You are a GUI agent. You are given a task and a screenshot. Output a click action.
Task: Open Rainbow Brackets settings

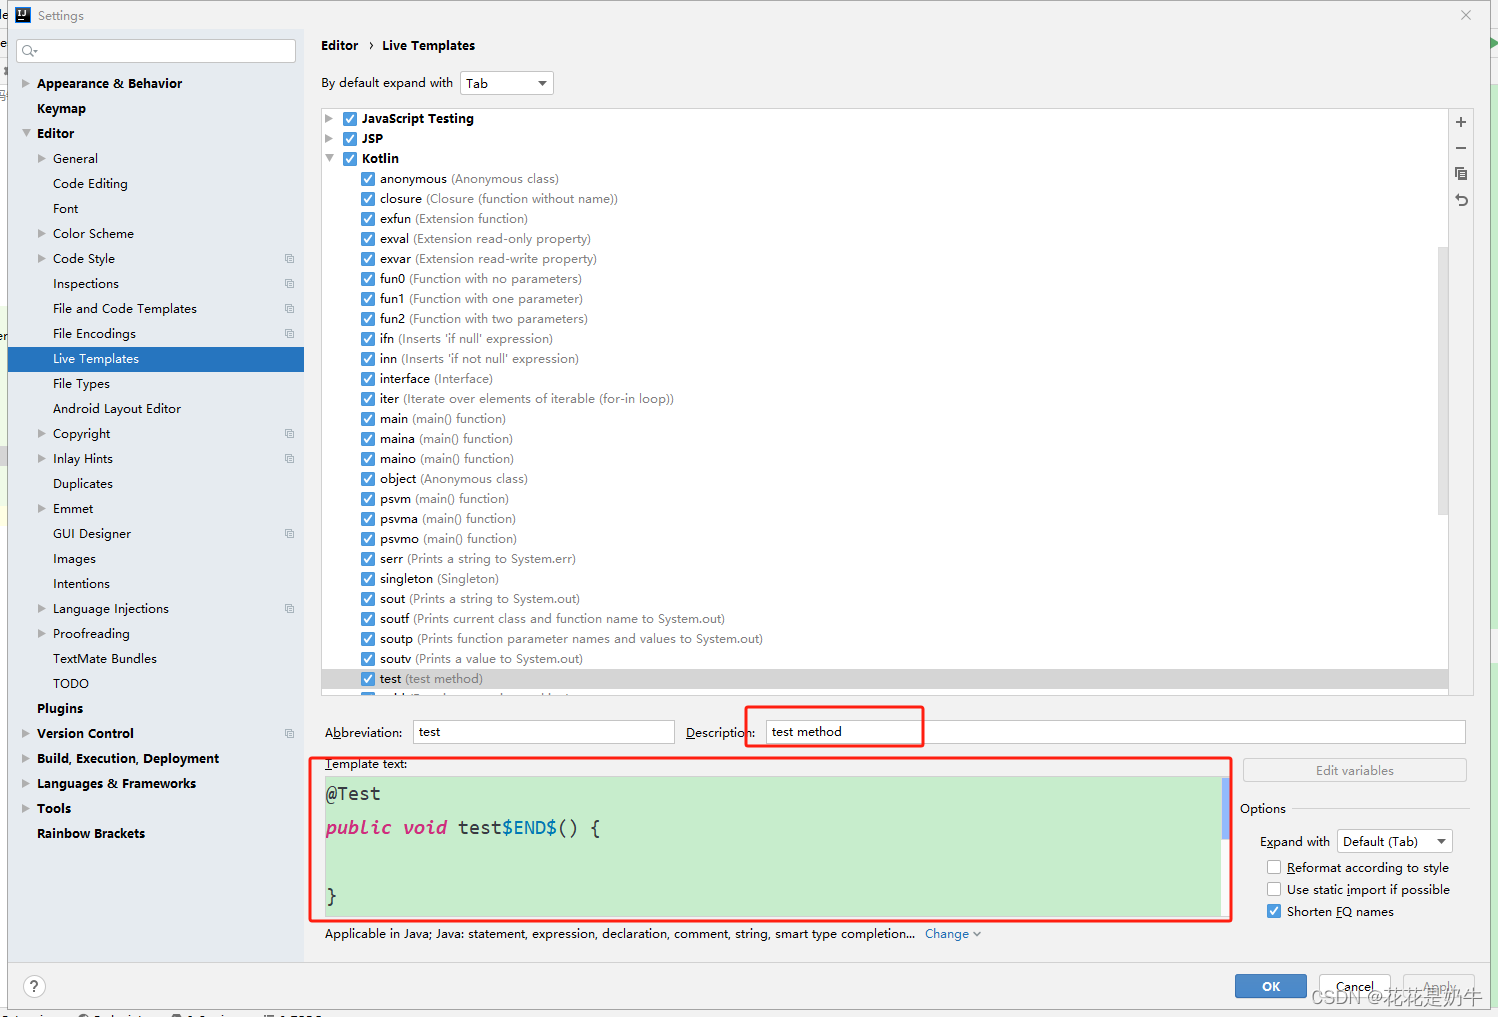point(91,834)
